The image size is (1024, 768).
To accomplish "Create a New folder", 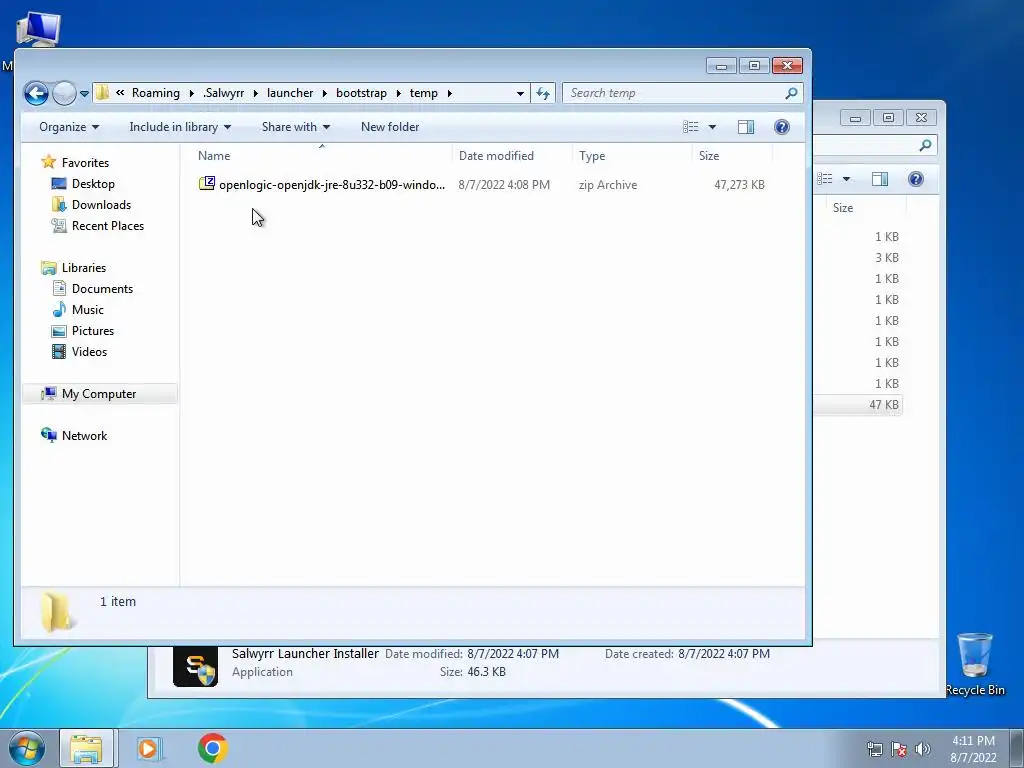I will [390, 127].
